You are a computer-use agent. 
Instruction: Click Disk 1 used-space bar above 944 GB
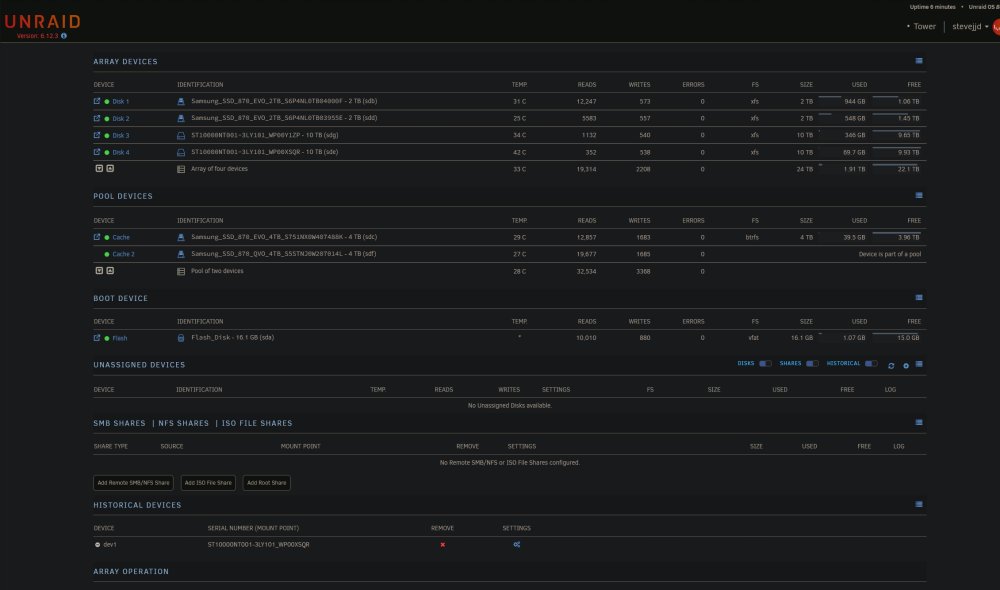830,97
